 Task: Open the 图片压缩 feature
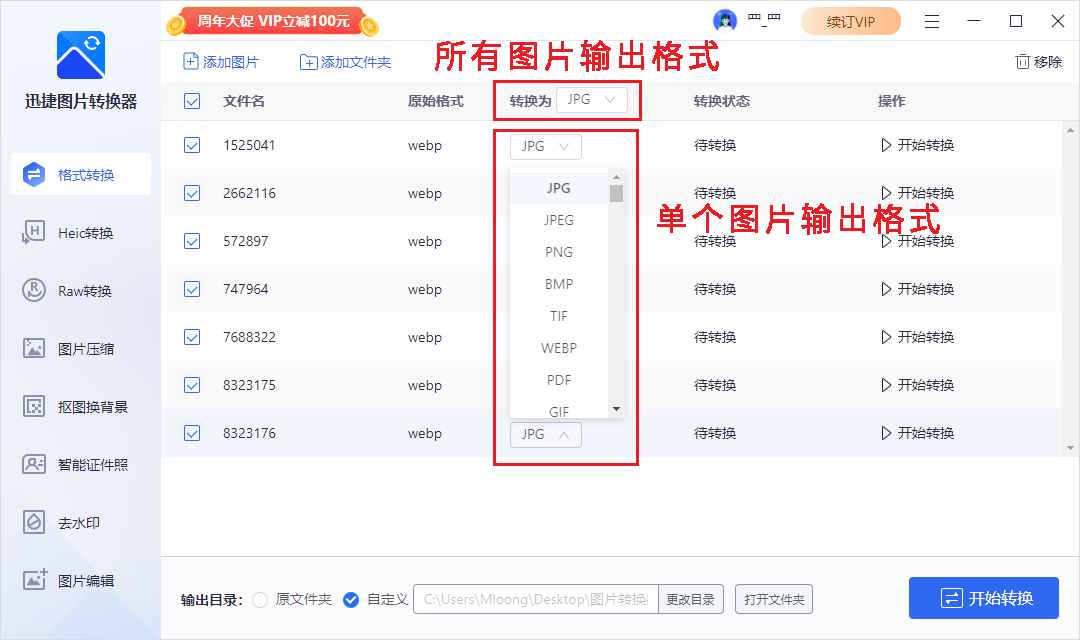80,348
